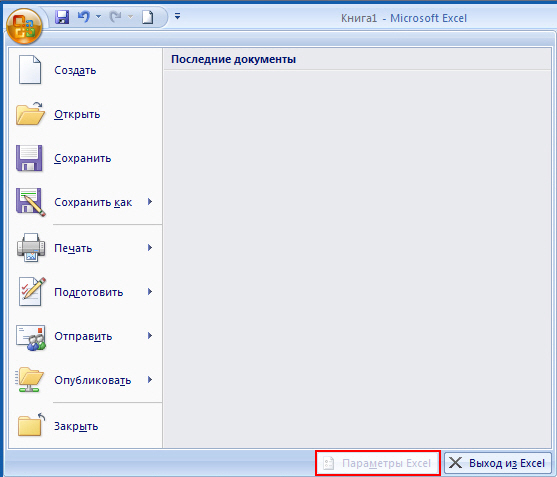Click the closed folder icon beside Закрыть
This screenshot has height=477, width=557.
31,425
